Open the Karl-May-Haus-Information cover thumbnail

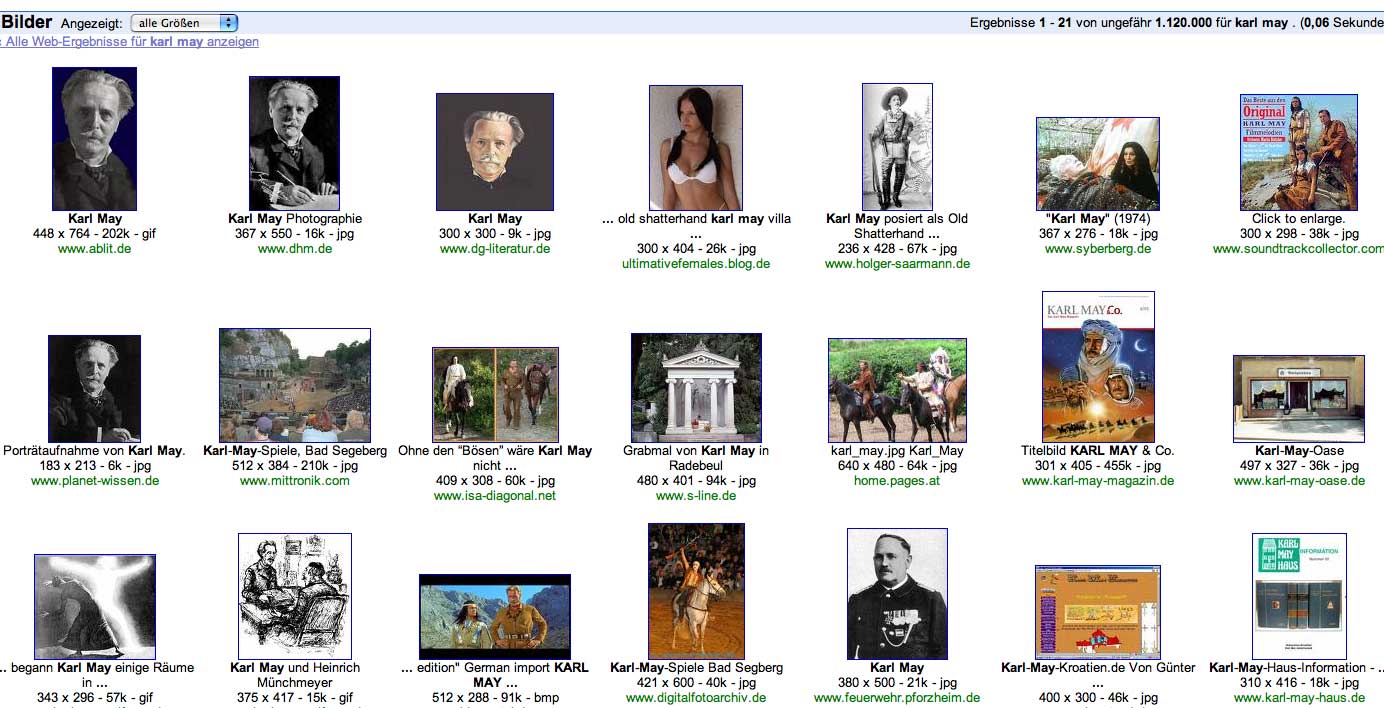tap(1298, 596)
